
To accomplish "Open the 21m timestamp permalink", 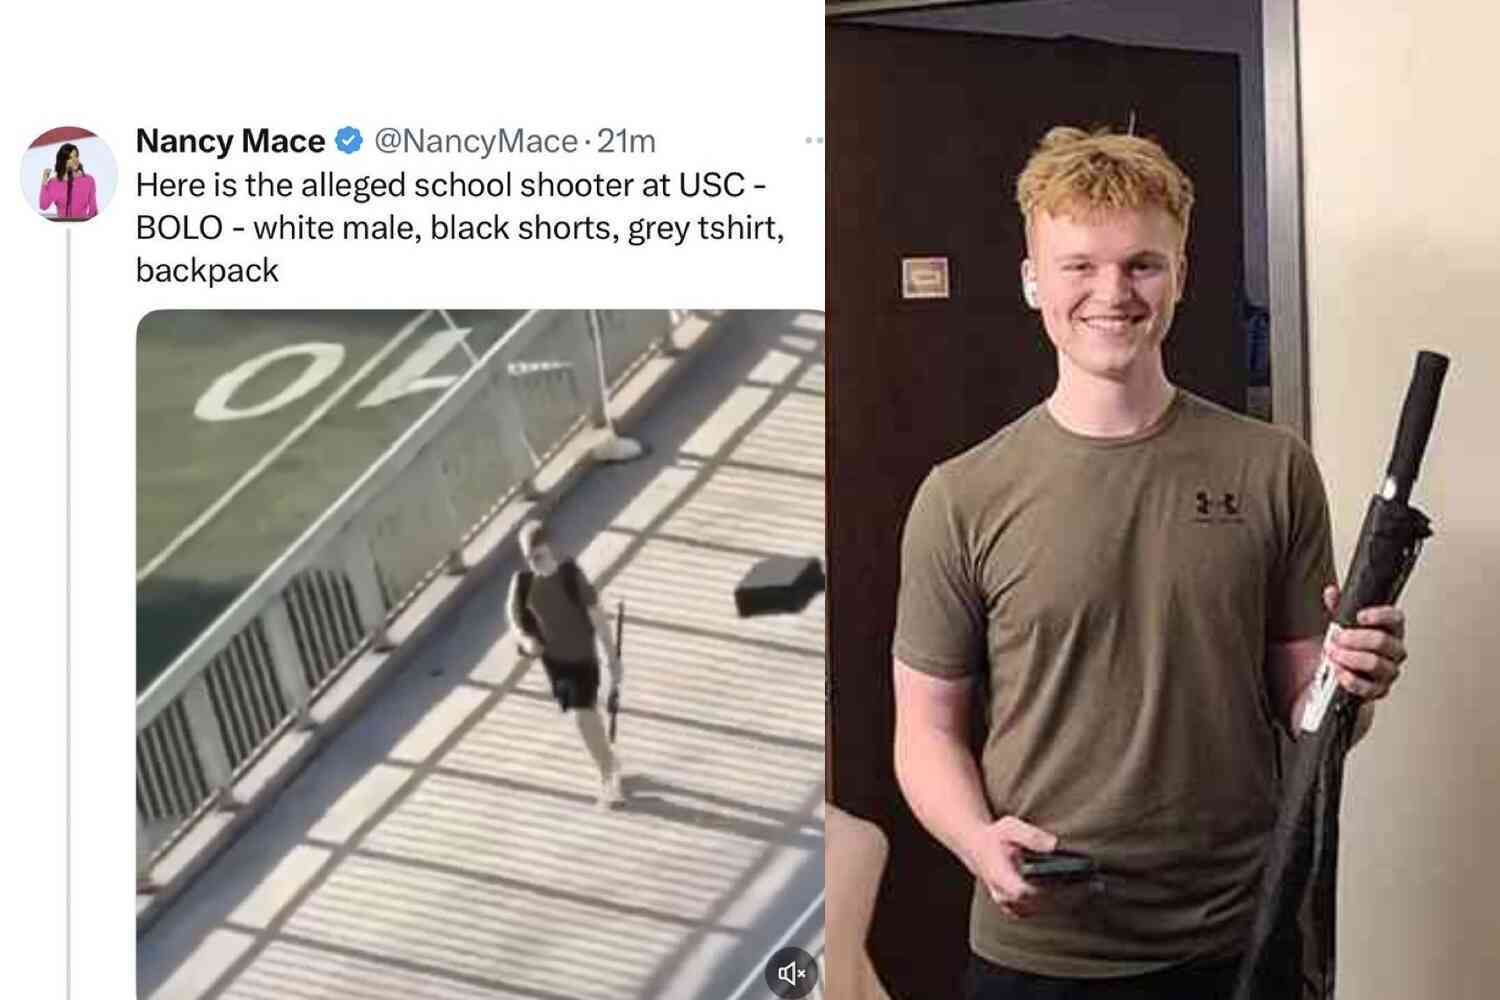I will [x=626, y=142].
